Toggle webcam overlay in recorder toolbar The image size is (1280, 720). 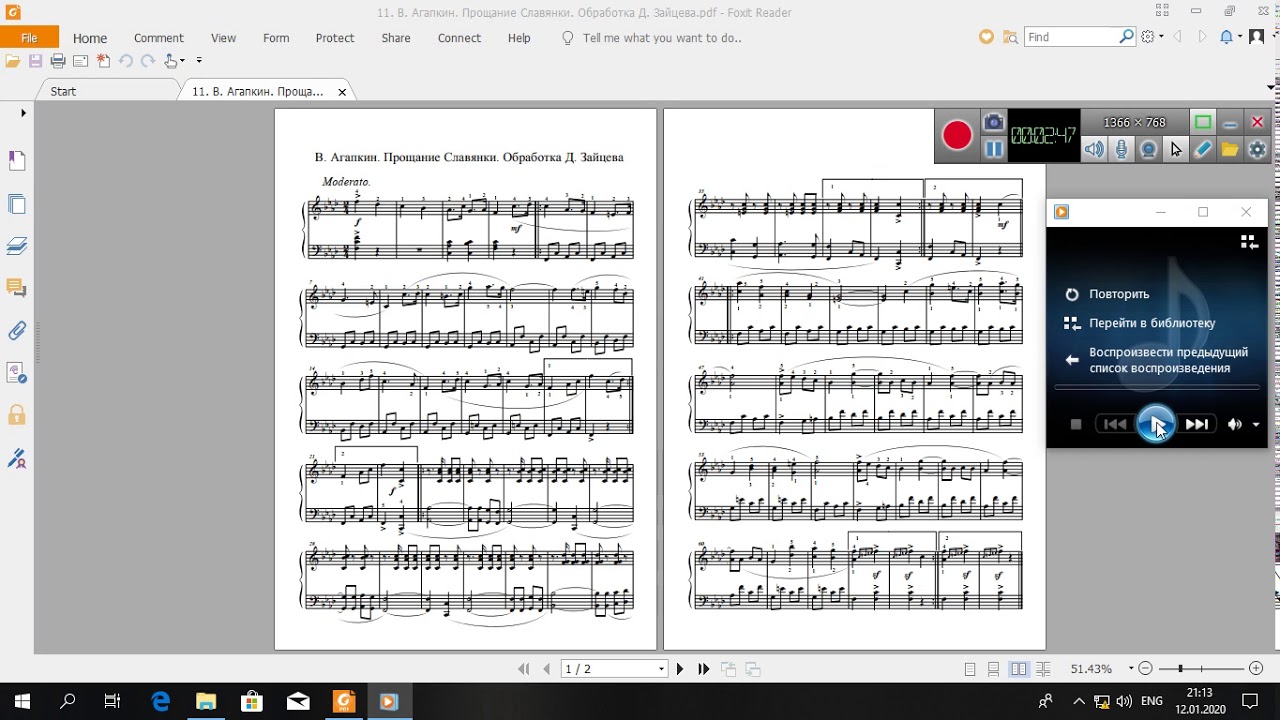click(1149, 149)
